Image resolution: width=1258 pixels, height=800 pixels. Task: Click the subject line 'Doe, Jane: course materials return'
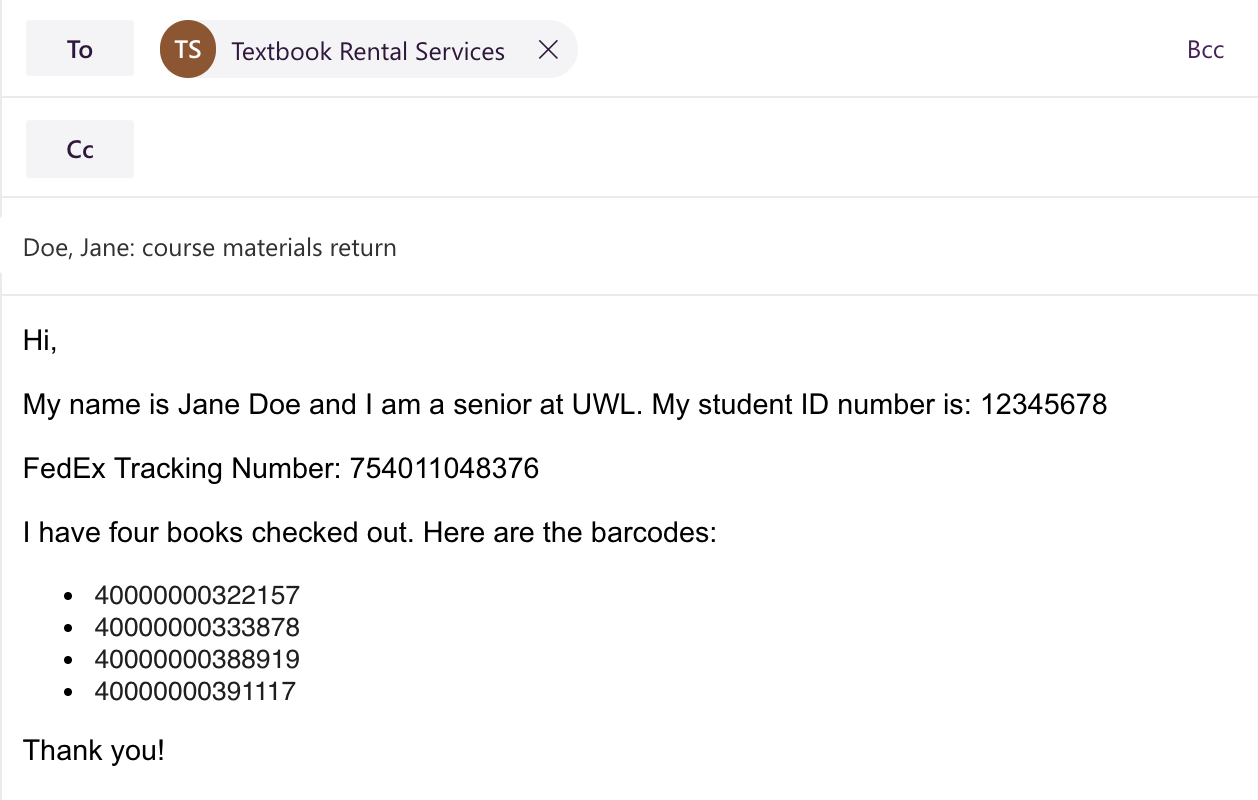click(210, 247)
